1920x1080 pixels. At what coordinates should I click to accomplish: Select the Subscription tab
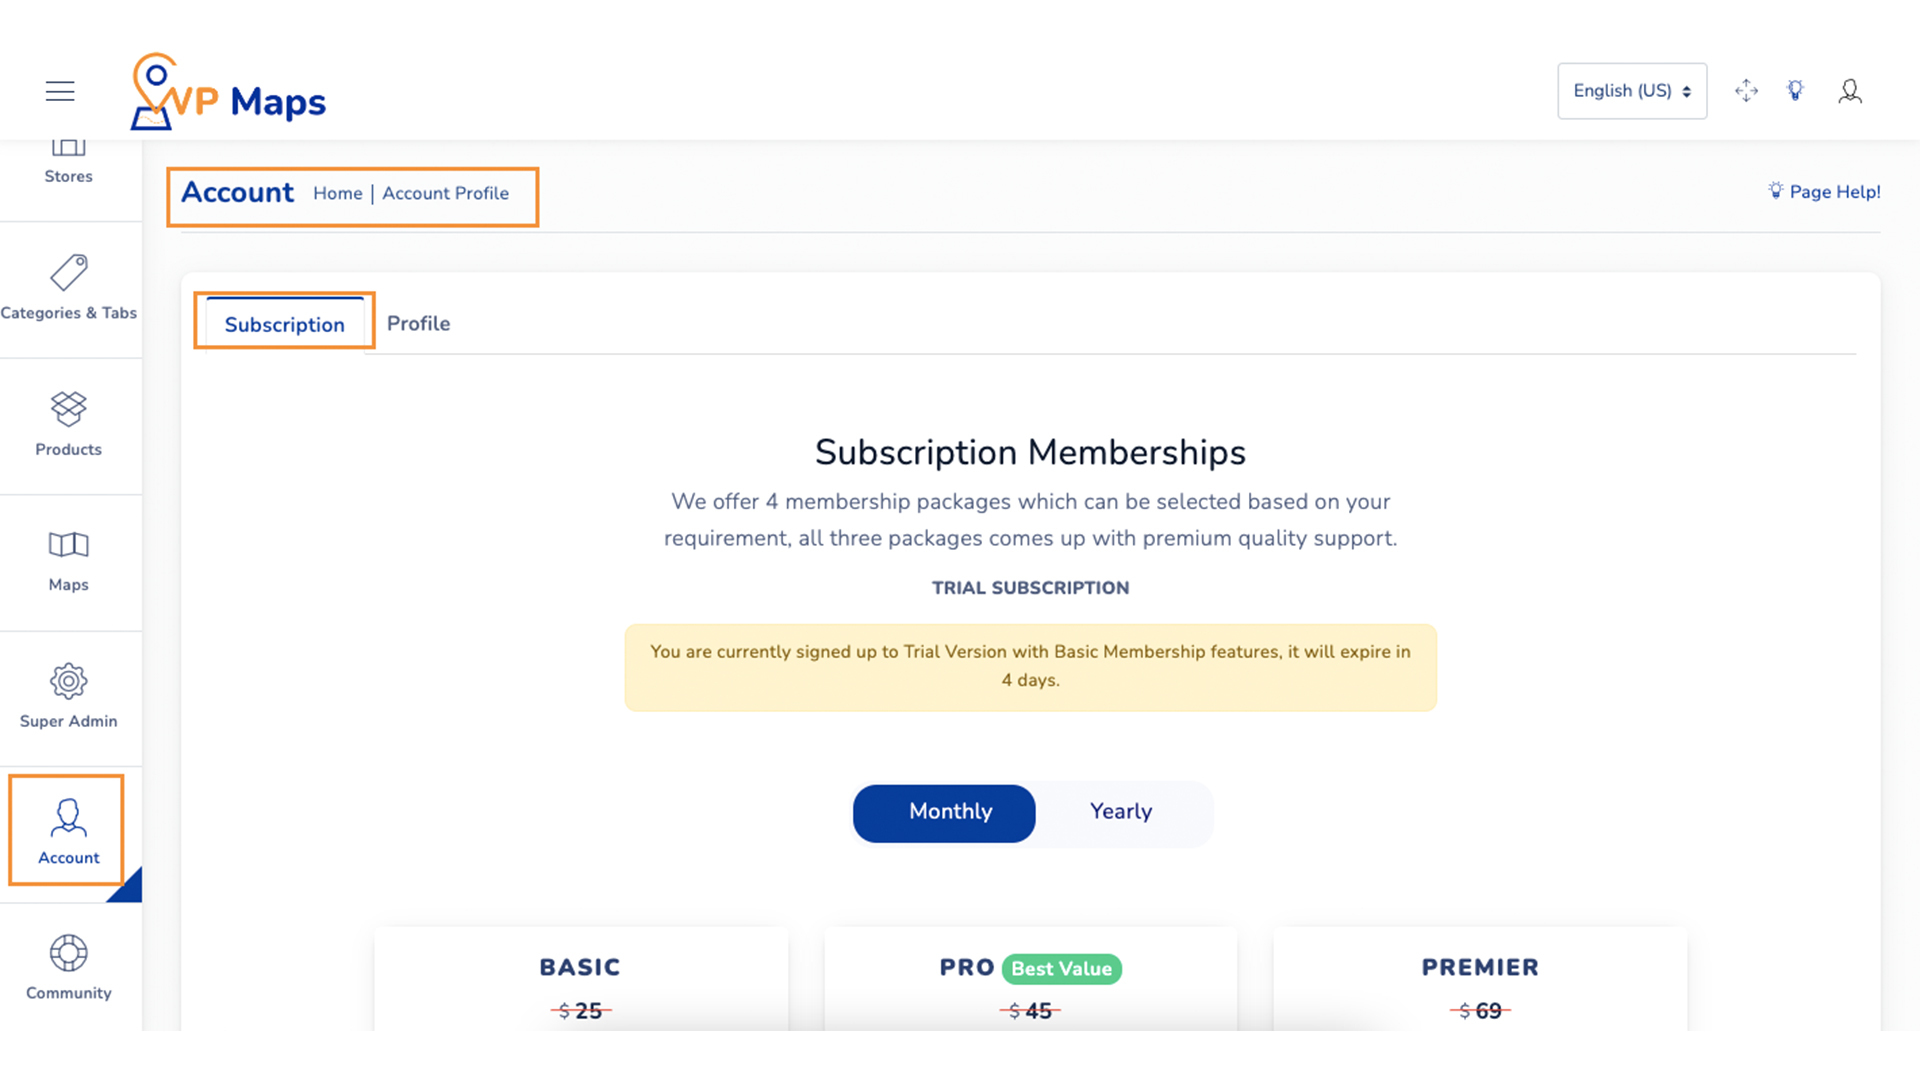click(284, 324)
